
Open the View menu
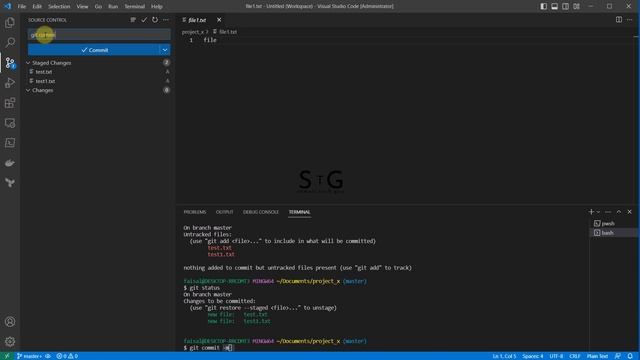coord(82,6)
